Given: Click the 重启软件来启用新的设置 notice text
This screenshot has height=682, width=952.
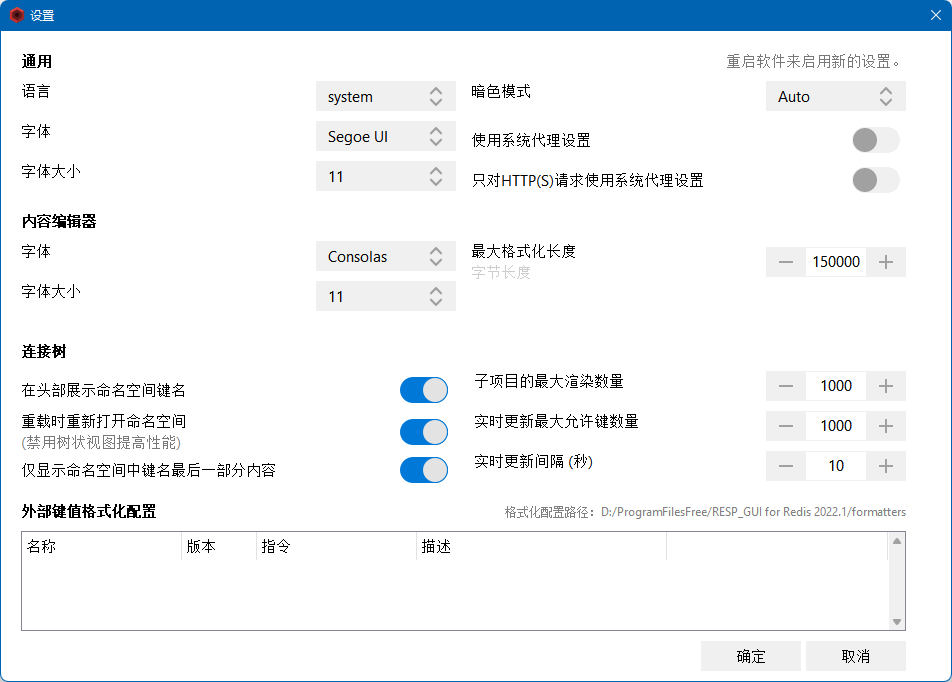Looking at the screenshot, I should point(813,61).
